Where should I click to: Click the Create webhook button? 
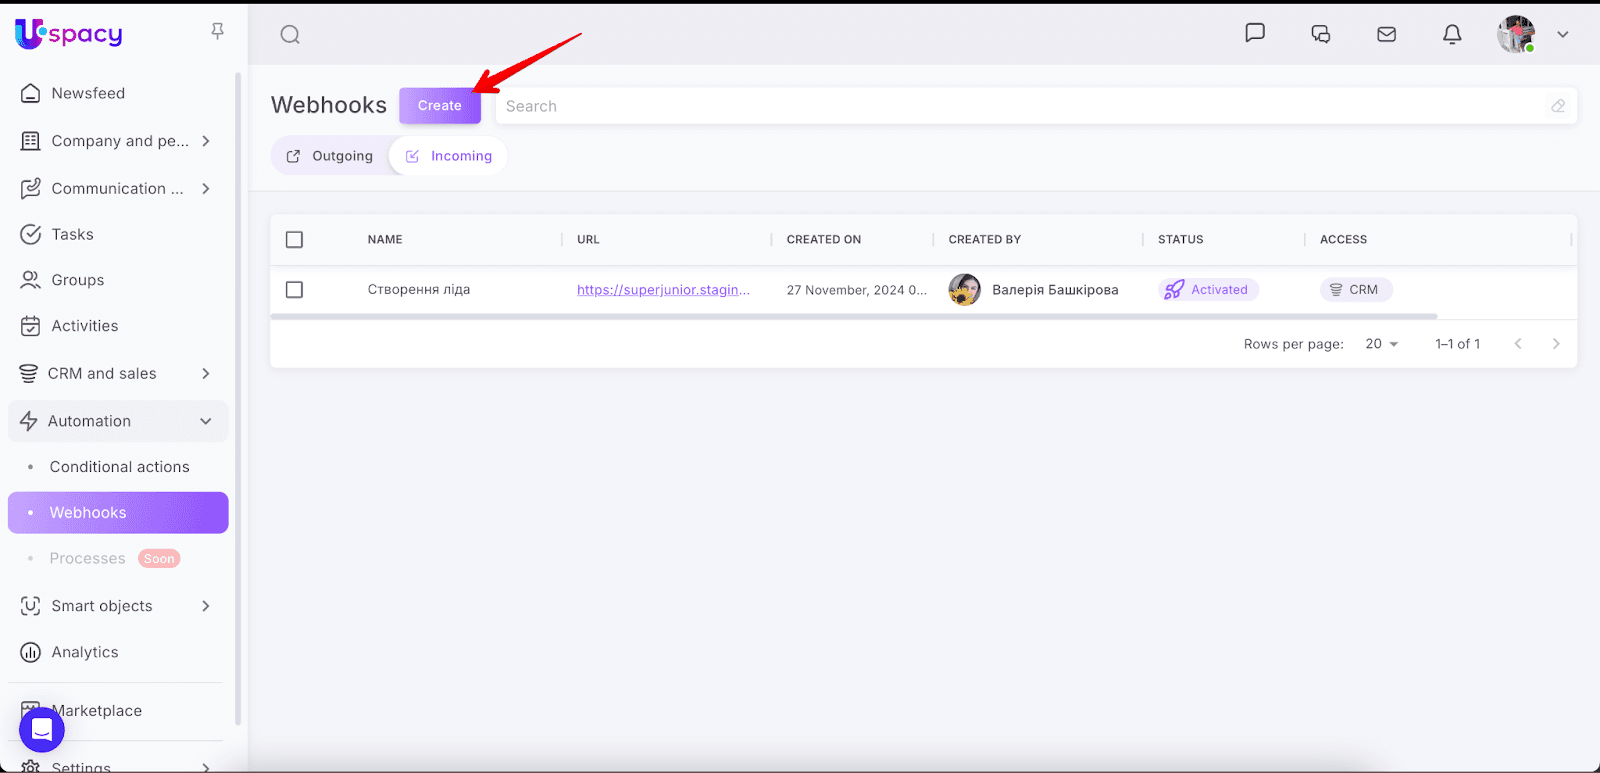tap(439, 106)
